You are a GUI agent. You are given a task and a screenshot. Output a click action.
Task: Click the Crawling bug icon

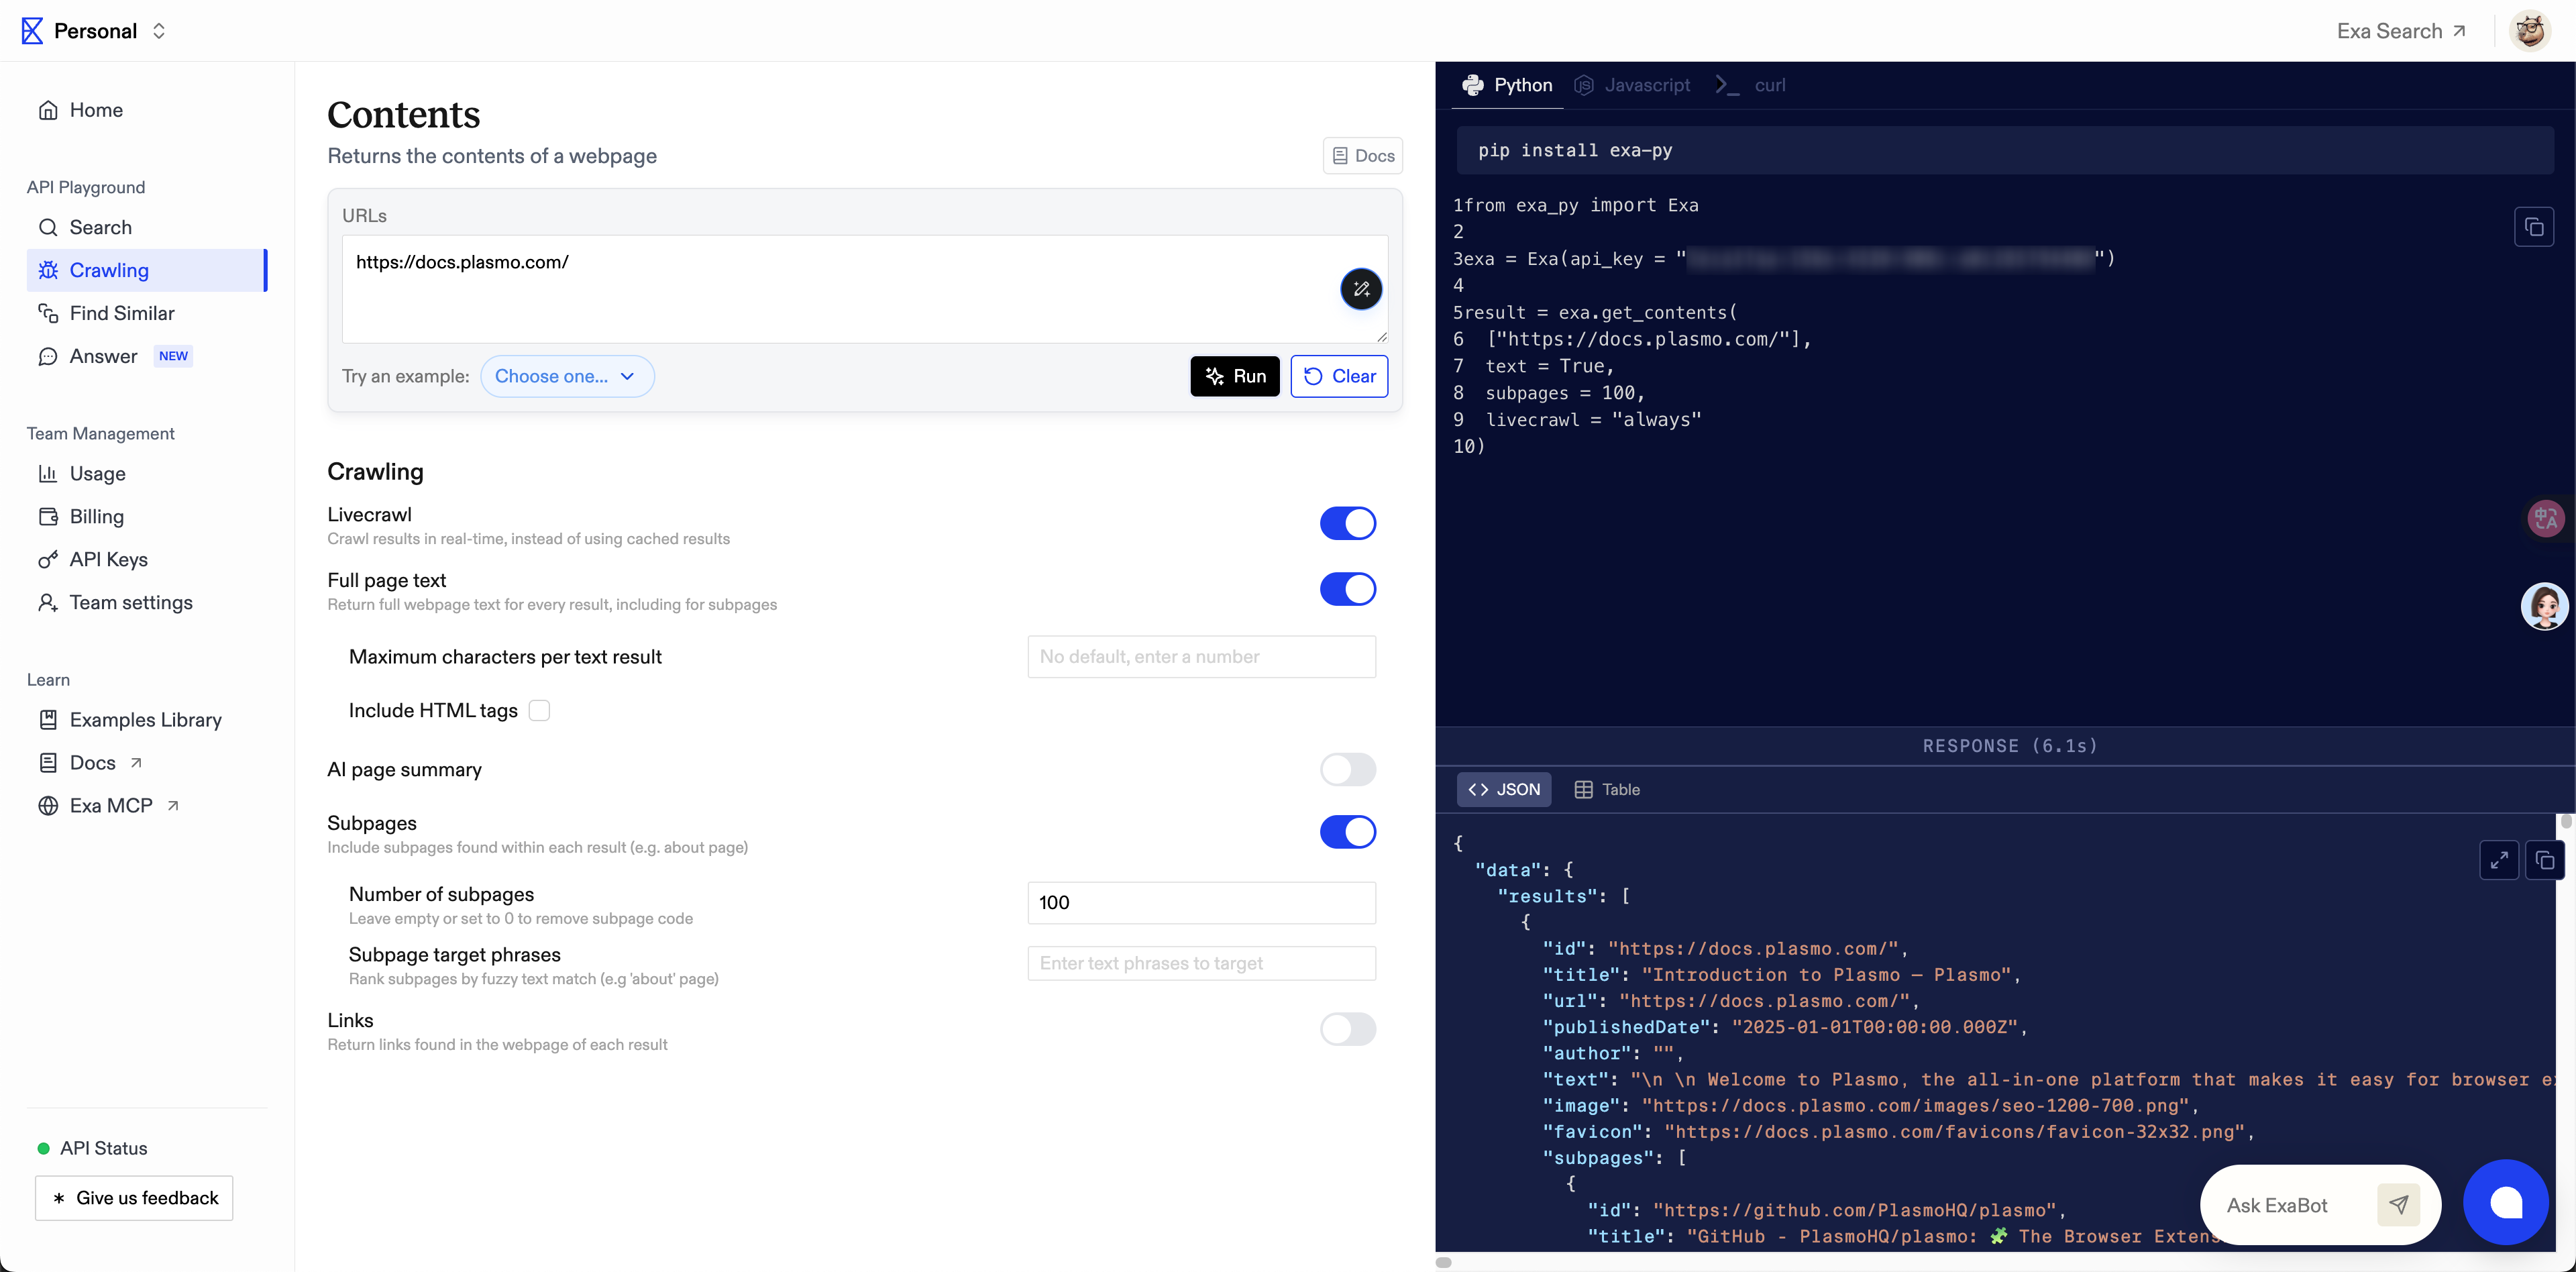click(x=48, y=270)
